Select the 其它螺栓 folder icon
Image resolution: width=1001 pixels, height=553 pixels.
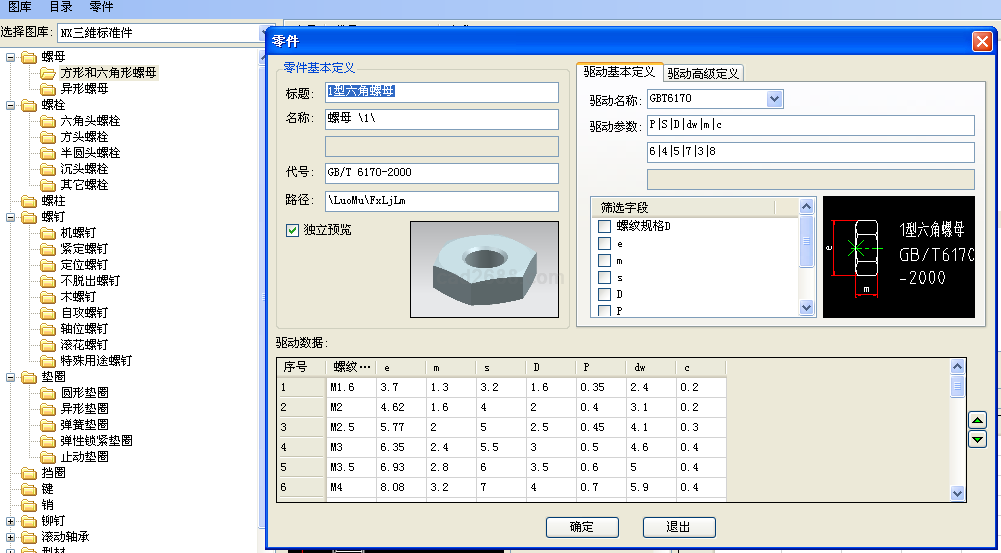tap(48, 185)
